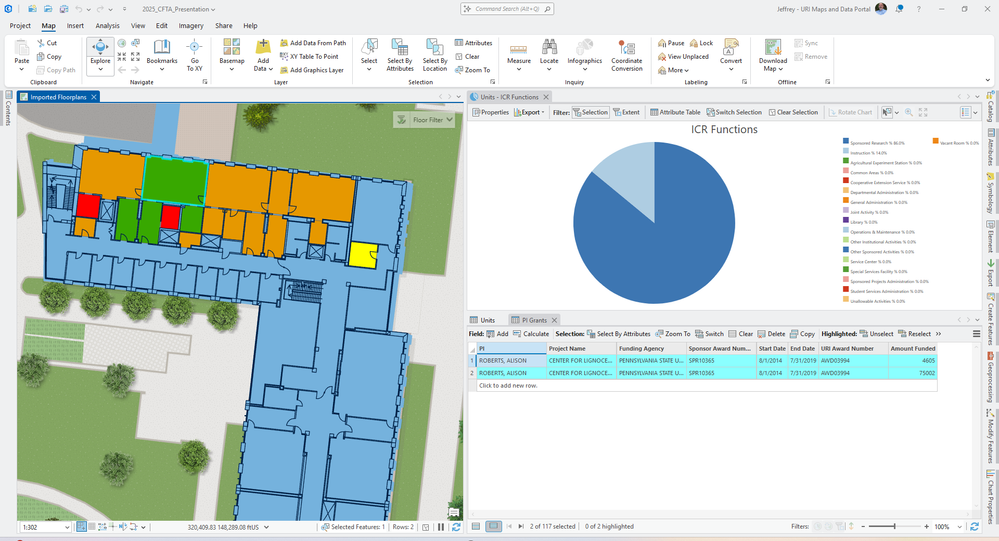Click the Switch Selection chart button
The height and width of the screenshot is (541, 999).
click(x=734, y=112)
